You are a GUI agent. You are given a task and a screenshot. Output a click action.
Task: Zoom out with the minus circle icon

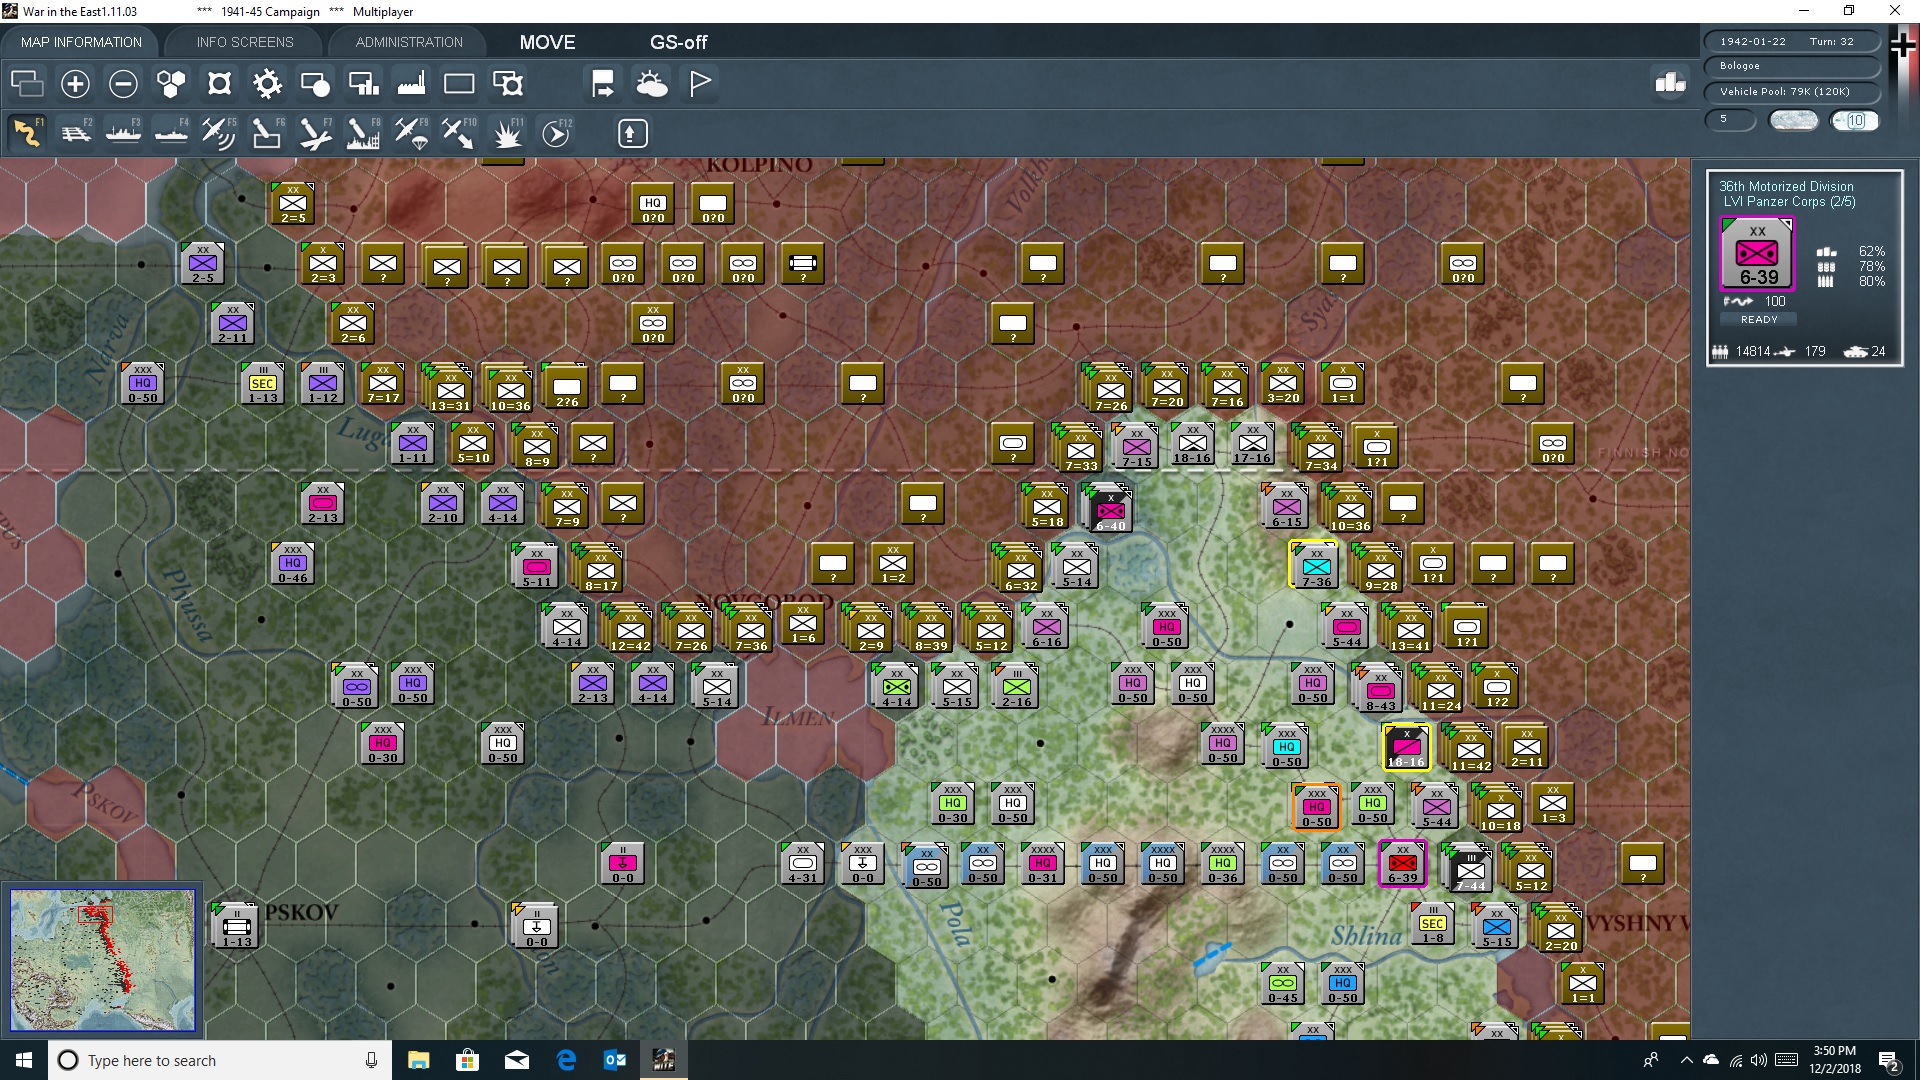pyautogui.click(x=123, y=84)
